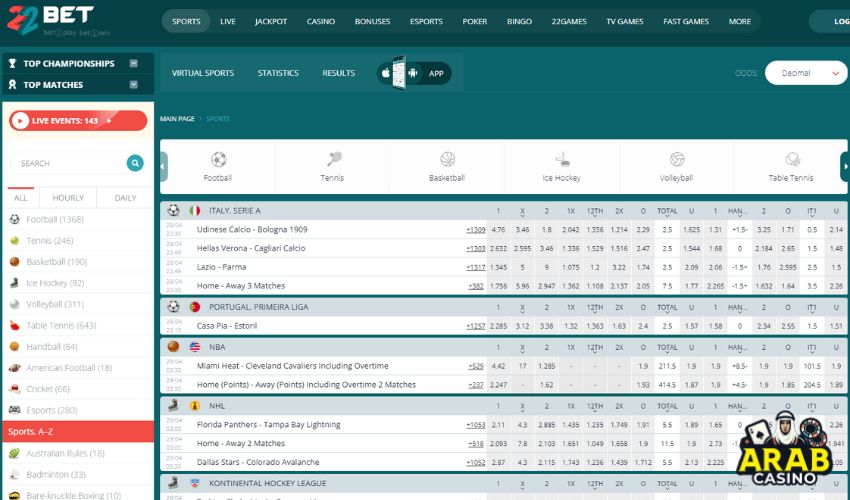Expand the Top Matches panel arrow
850x500 pixels.
133,85
